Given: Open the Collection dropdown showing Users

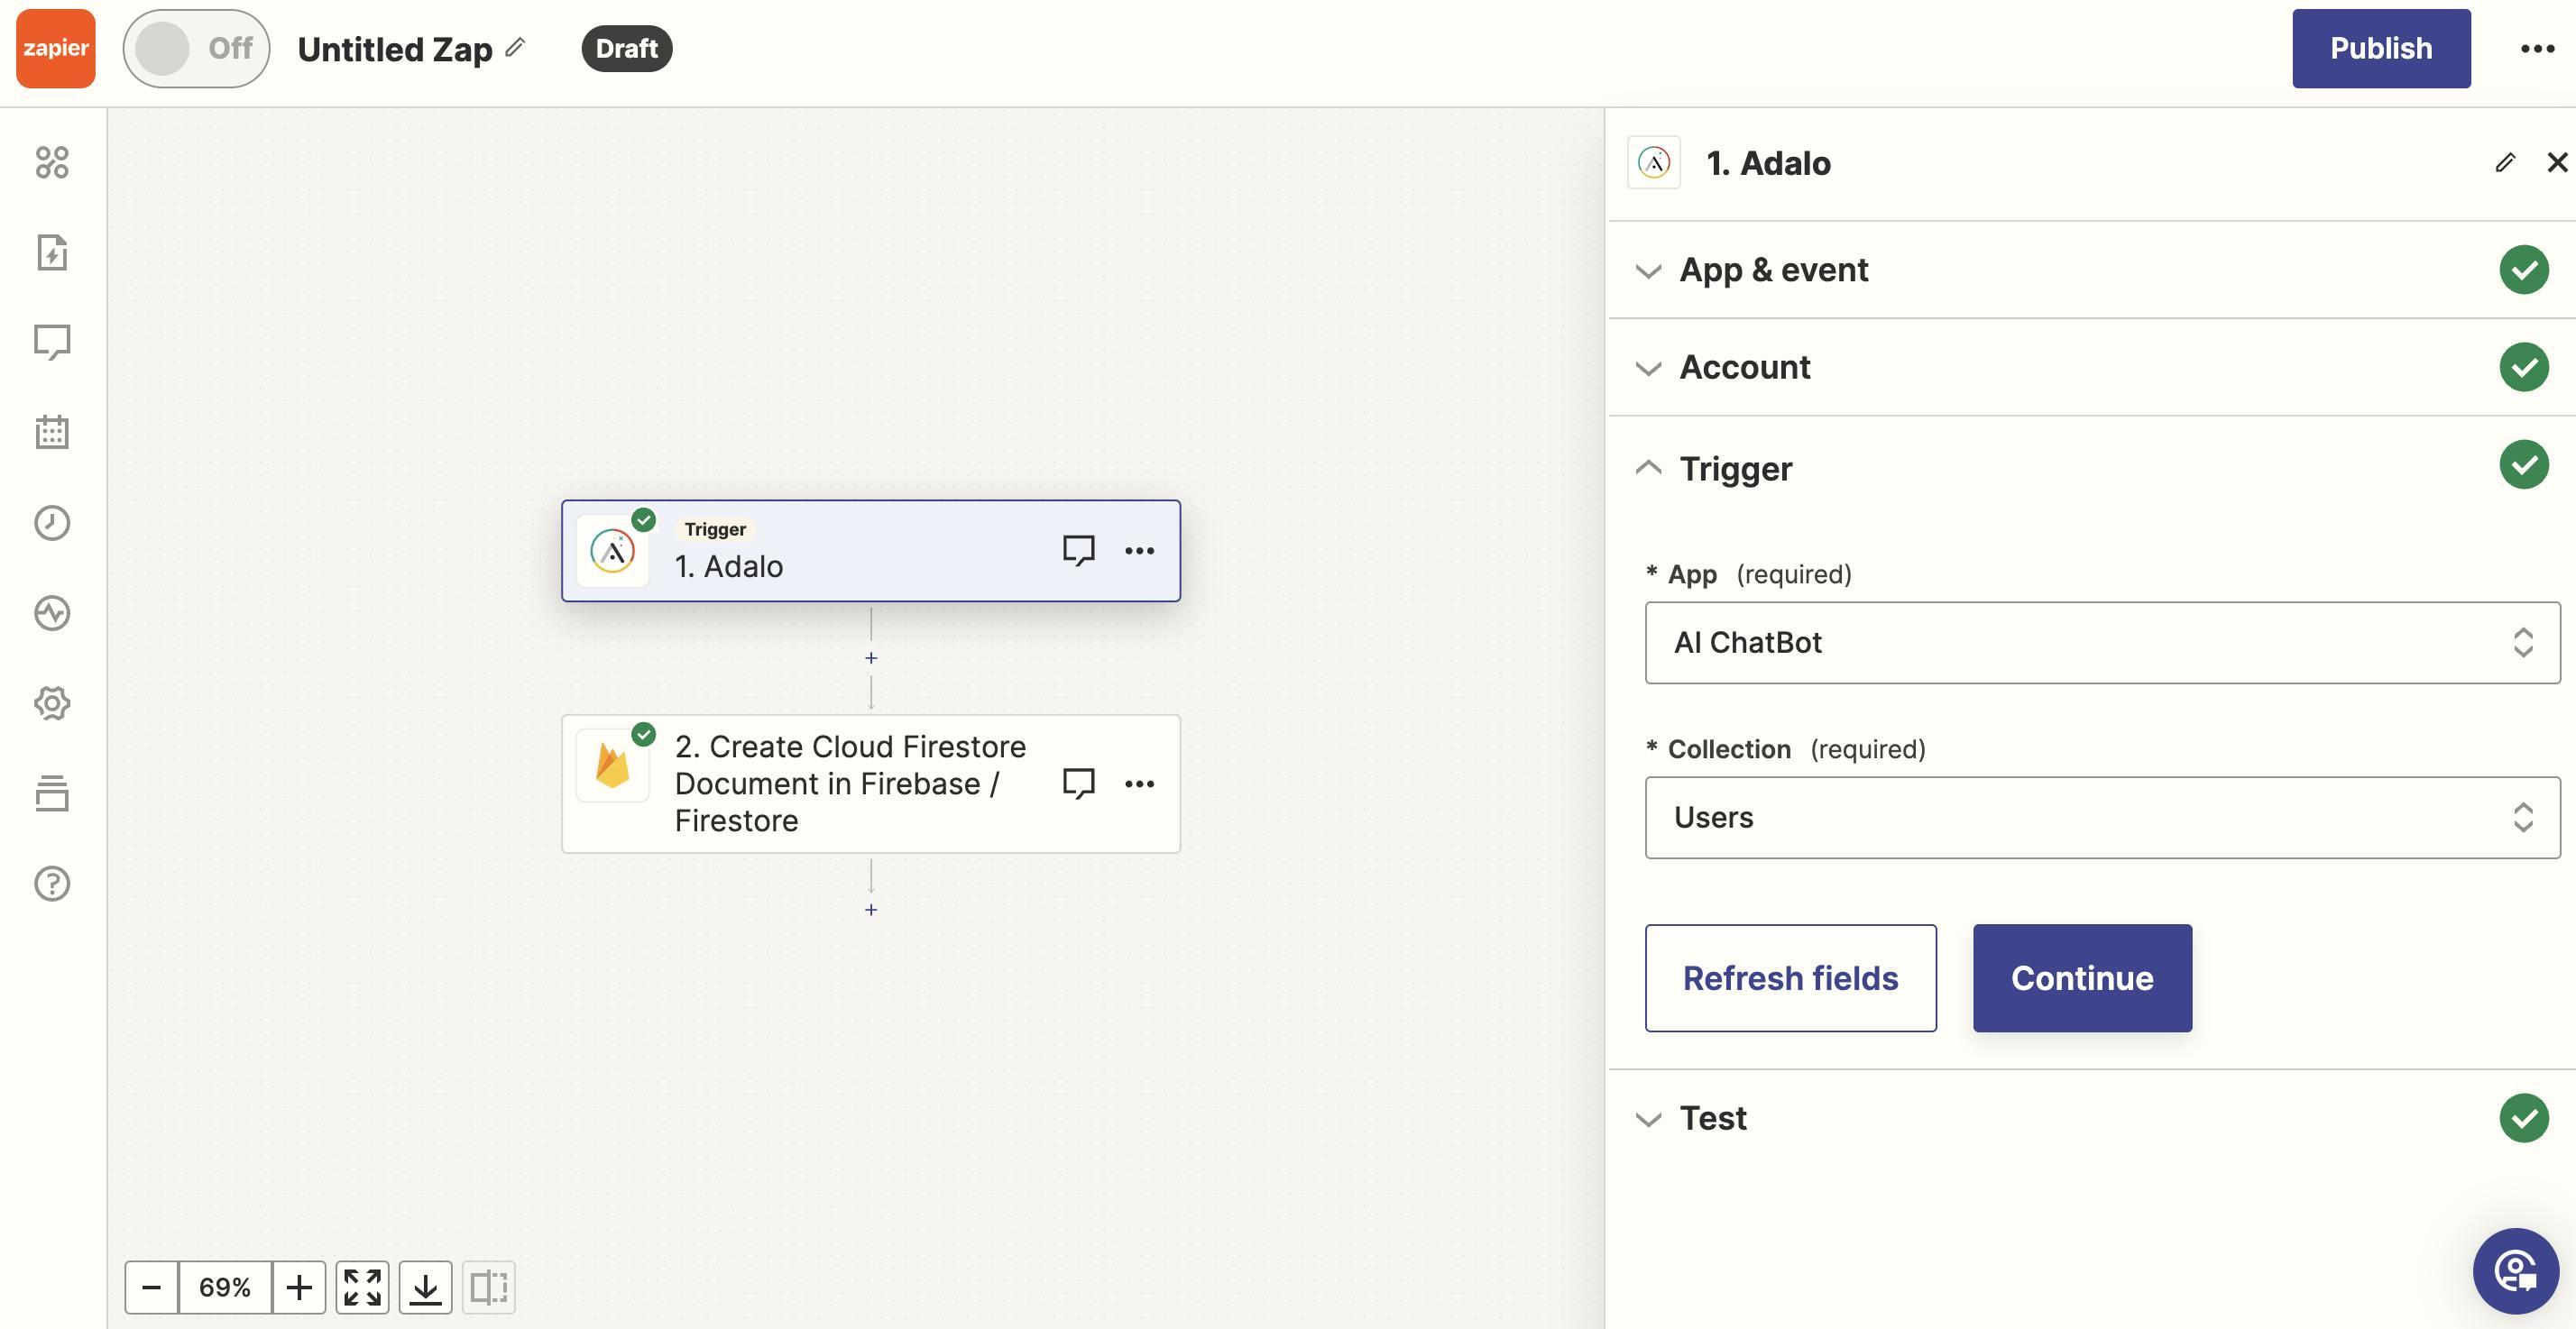Looking at the screenshot, I should [x=2102, y=817].
